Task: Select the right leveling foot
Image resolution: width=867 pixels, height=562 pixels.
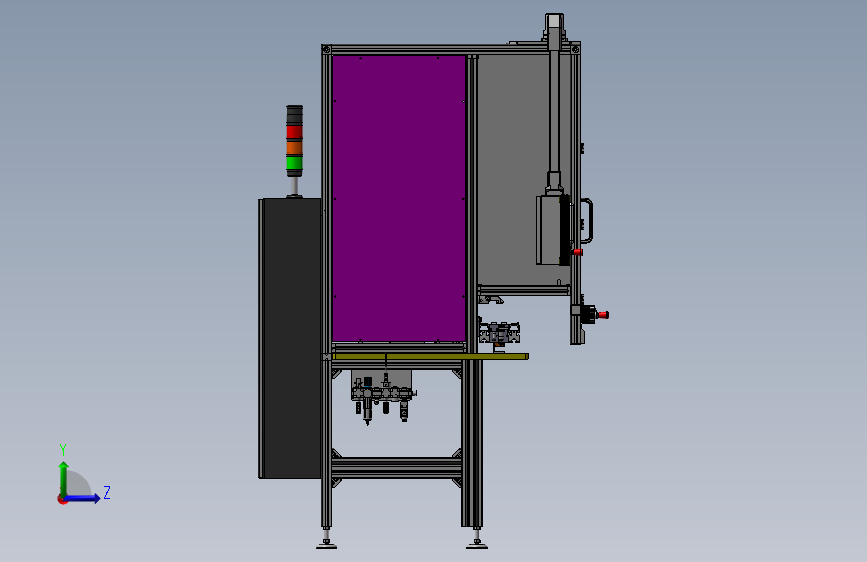Action: (477, 540)
